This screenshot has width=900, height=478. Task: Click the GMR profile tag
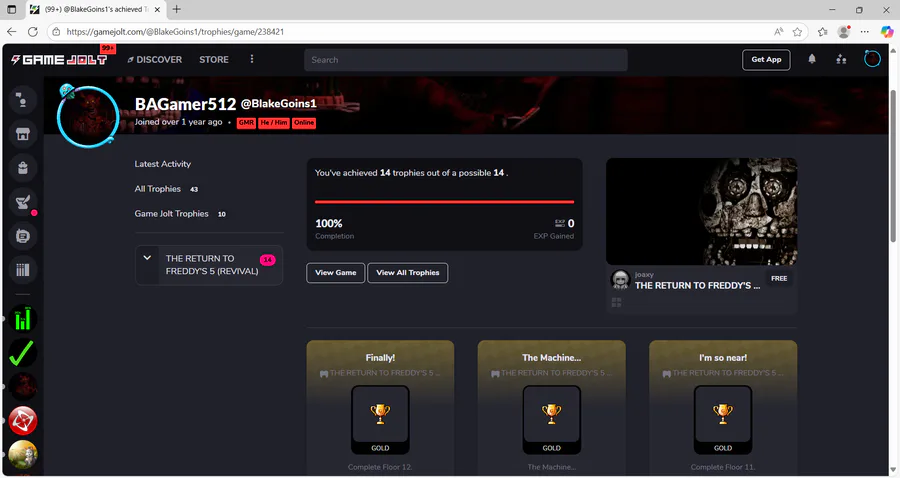pyautogui.click(x=246, y=123)
